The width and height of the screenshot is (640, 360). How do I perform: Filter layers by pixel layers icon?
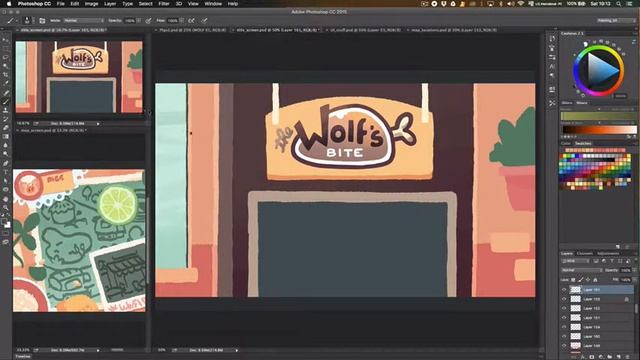(596, 261)
